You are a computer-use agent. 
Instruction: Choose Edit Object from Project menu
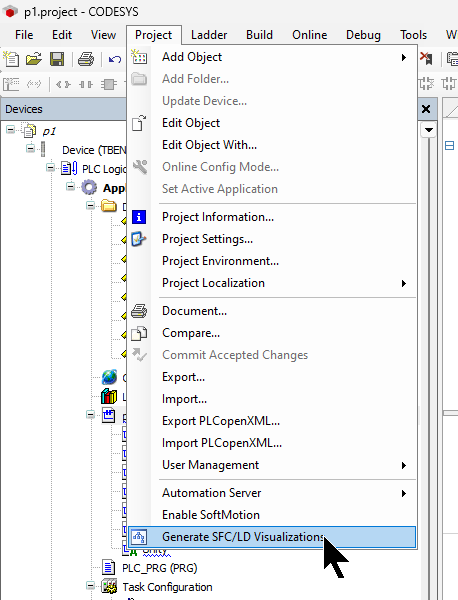[272, 123]
